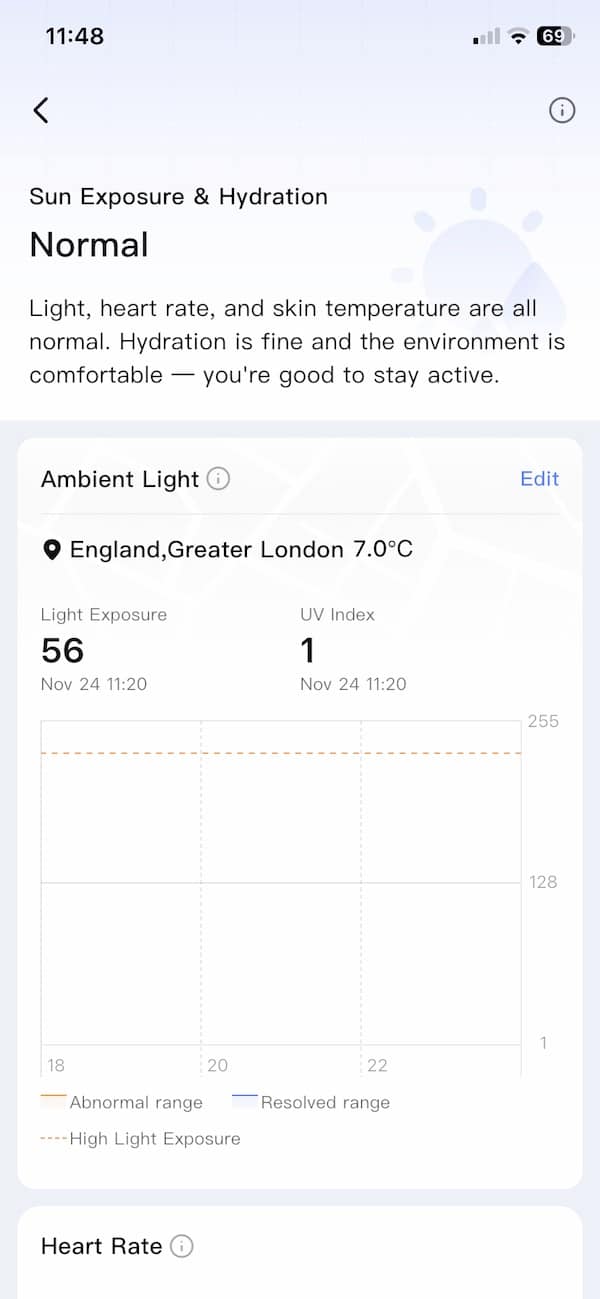Tap the Heart Rate section heading
Image resolution: width=600 pixels, height=1299 pixels.
pos(101,1246)
